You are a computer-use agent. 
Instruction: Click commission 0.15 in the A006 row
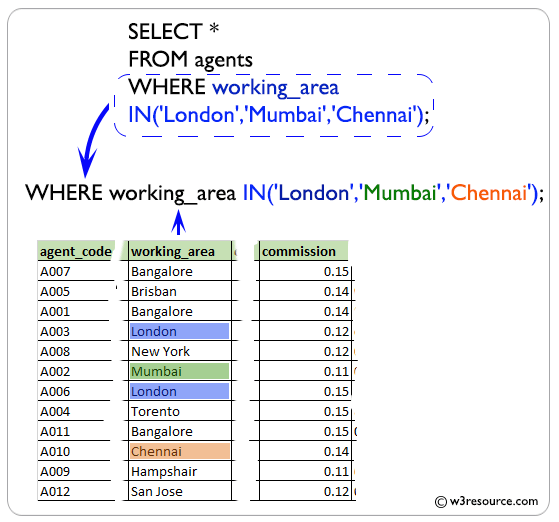click(305, 391)
